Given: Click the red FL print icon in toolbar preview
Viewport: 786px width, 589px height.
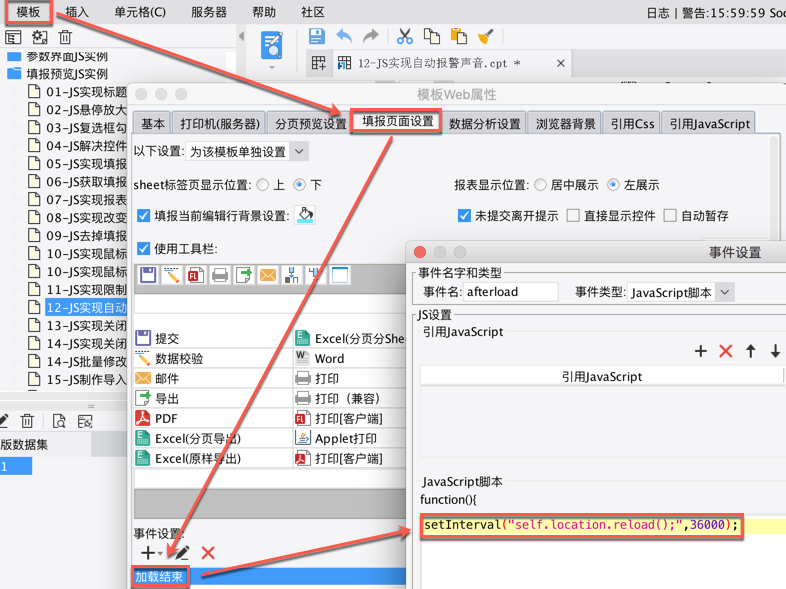Looking at the screenshot, I should pos(195,275).
